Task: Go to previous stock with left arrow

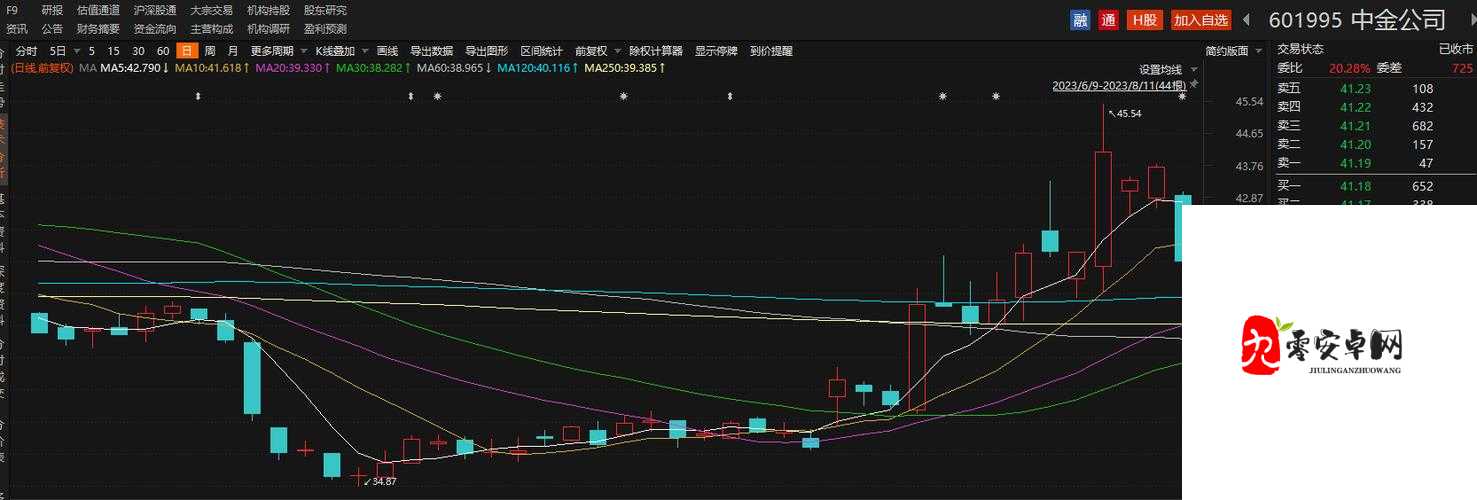Action: point(1247,20)
